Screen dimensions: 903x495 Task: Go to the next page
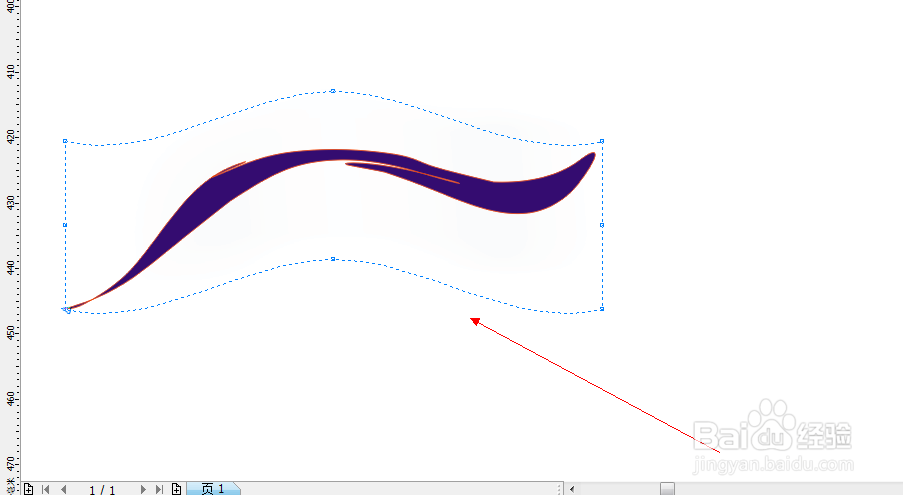(143, 489)
